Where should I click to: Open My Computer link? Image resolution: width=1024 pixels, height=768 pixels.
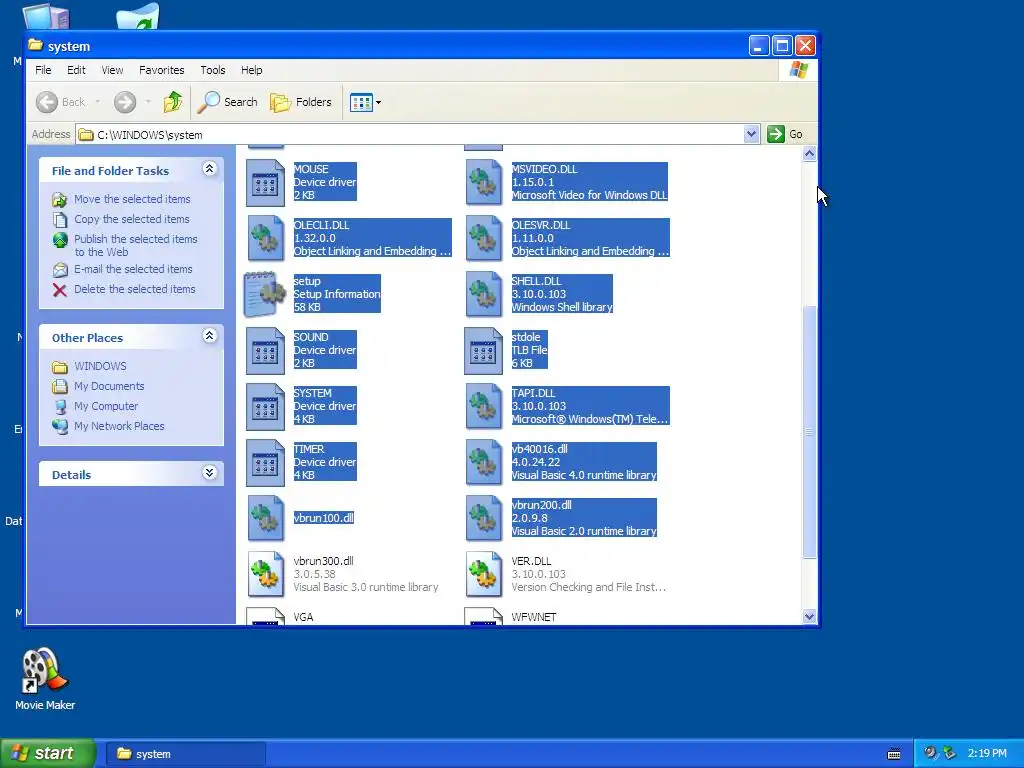click(106, 406)
